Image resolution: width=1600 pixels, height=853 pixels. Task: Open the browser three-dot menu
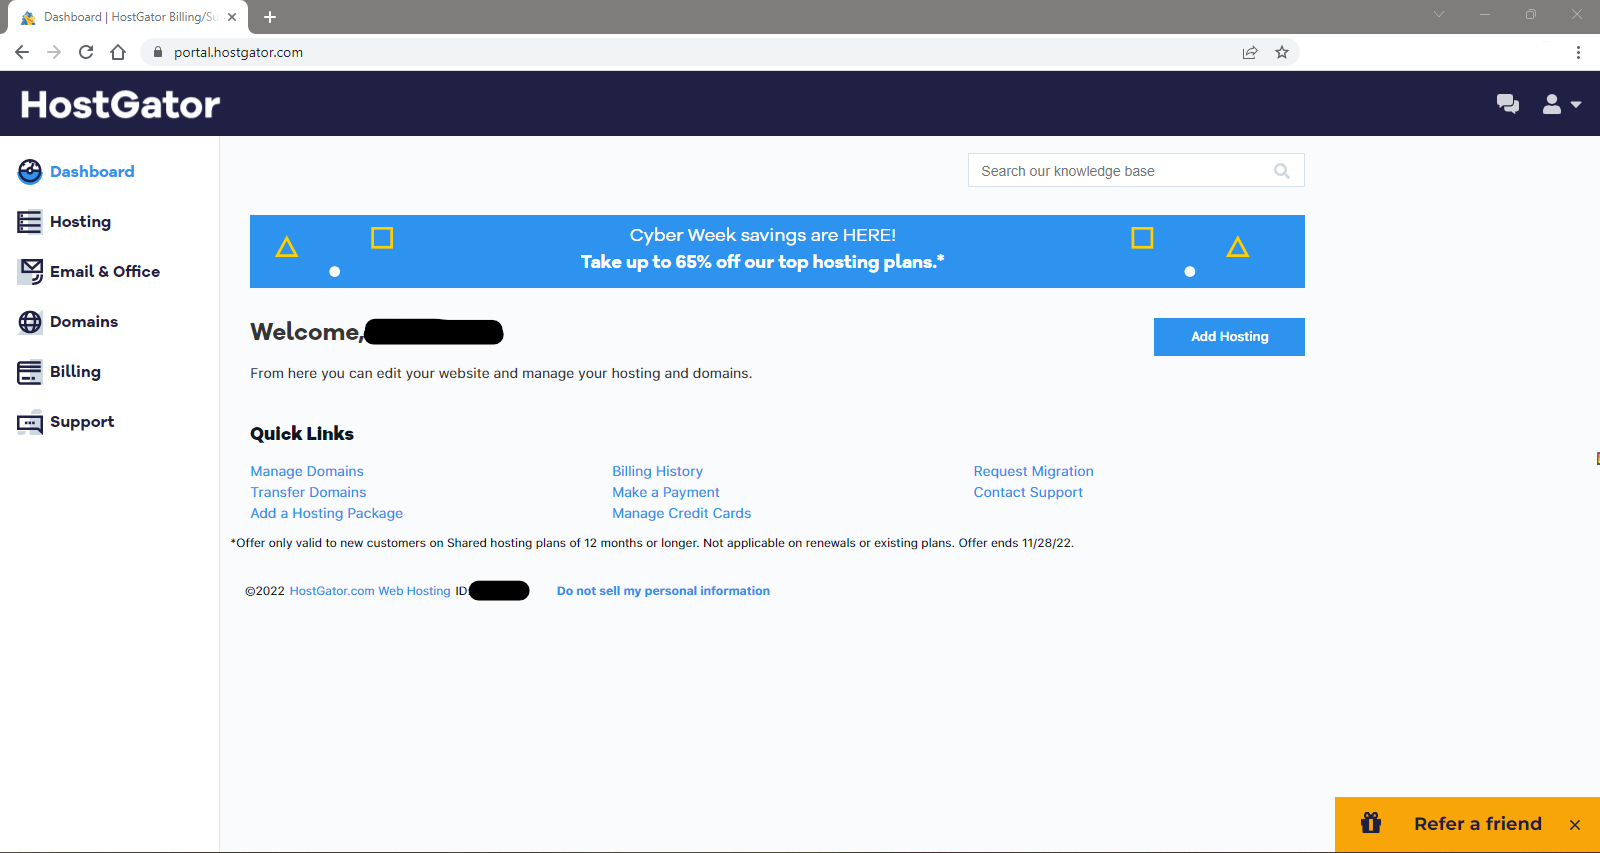pyautogui.click(x=1578, y=52)
